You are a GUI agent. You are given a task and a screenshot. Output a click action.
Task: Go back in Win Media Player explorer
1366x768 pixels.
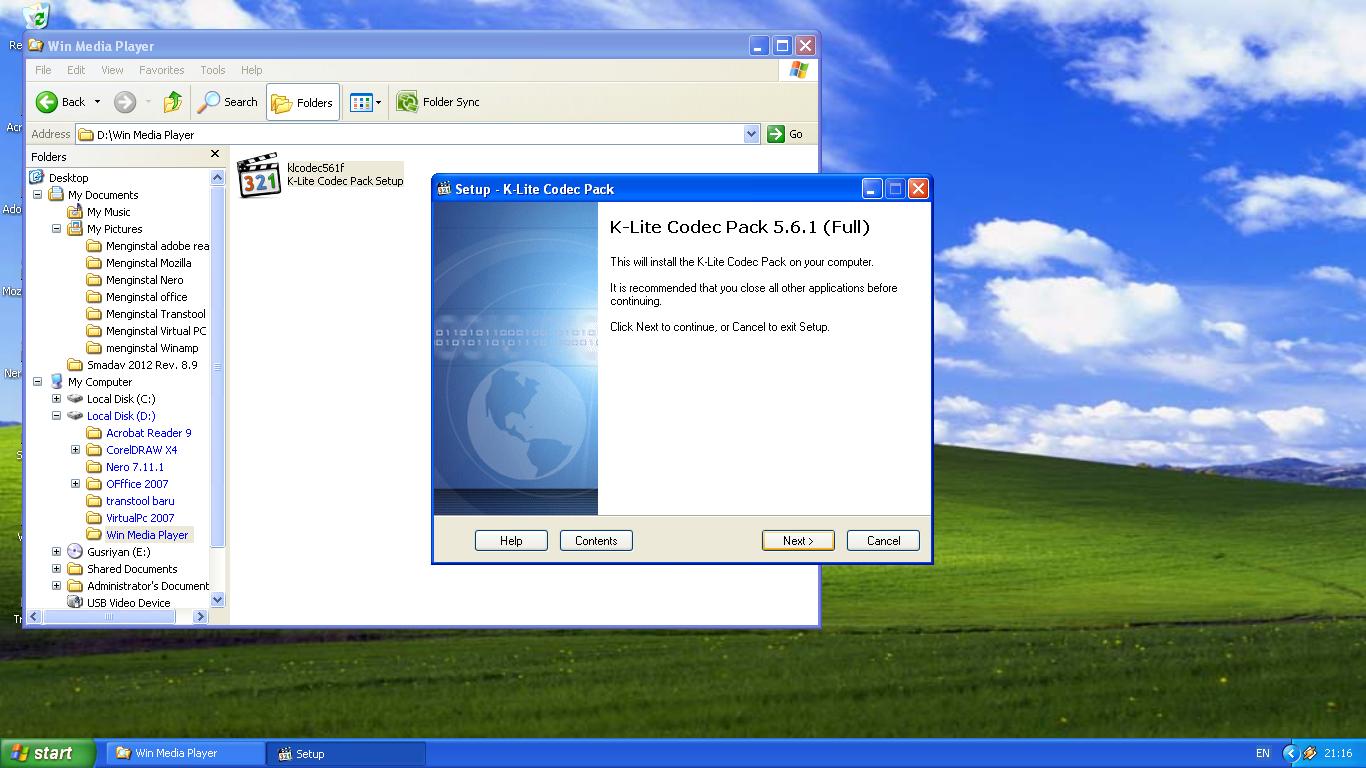[62, 102]
